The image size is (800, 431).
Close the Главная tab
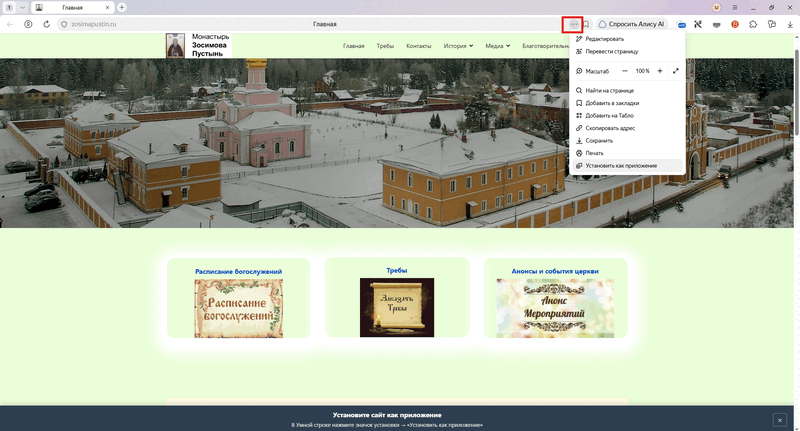(x=108, y=8)
